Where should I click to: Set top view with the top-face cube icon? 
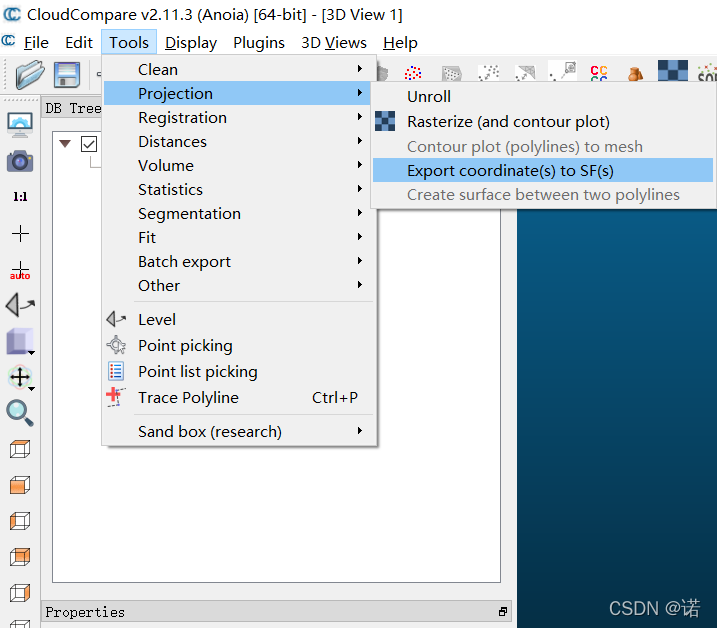point(20,449)
